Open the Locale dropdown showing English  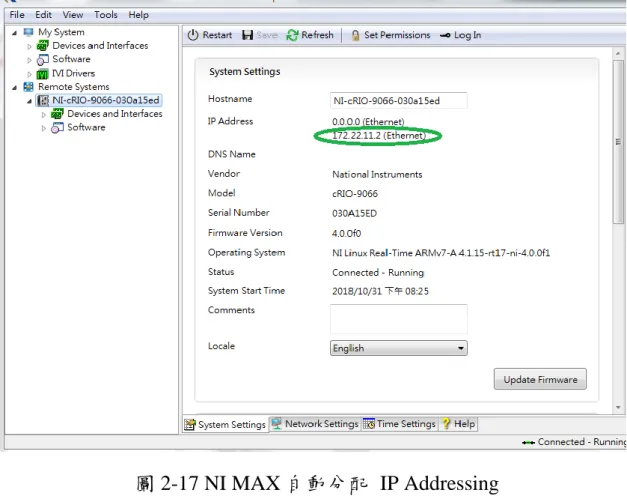pyautogui.click(x=399, y=348)
